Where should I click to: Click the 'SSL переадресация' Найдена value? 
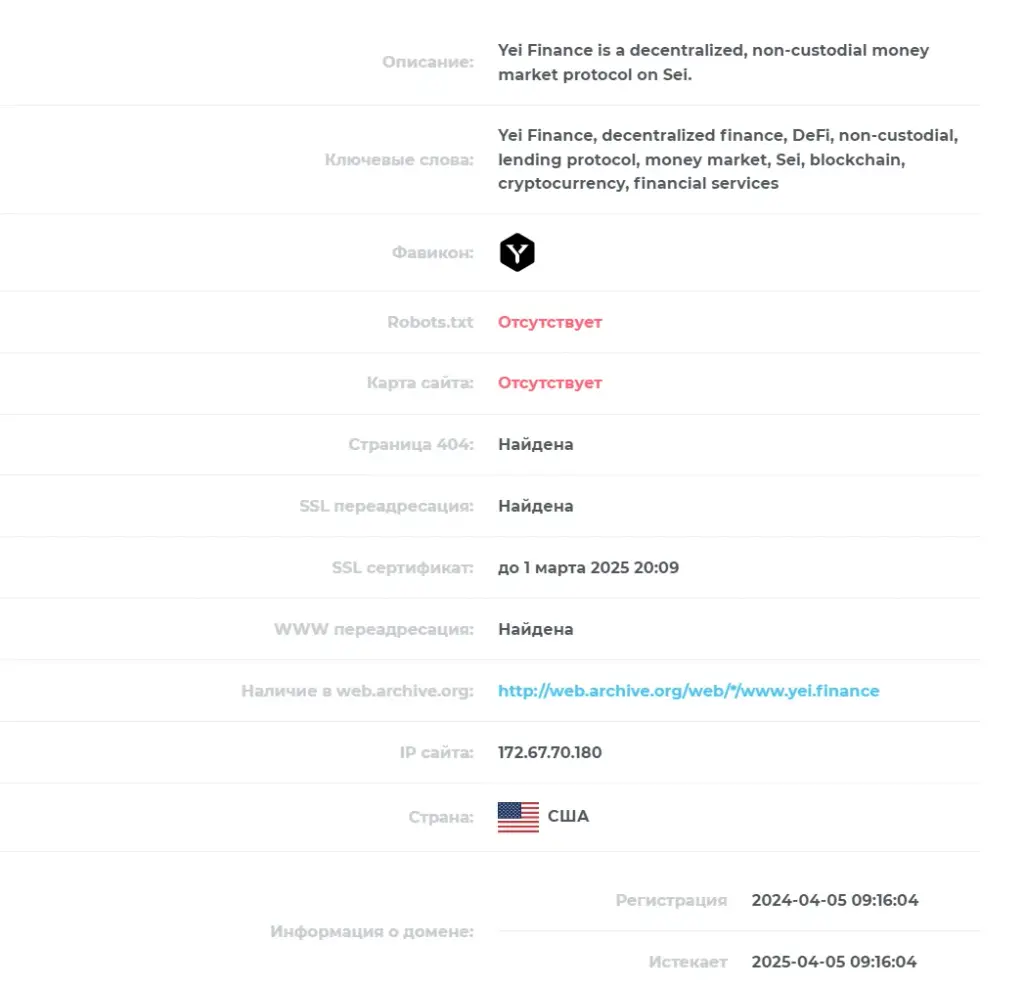(x=536, y=506)
